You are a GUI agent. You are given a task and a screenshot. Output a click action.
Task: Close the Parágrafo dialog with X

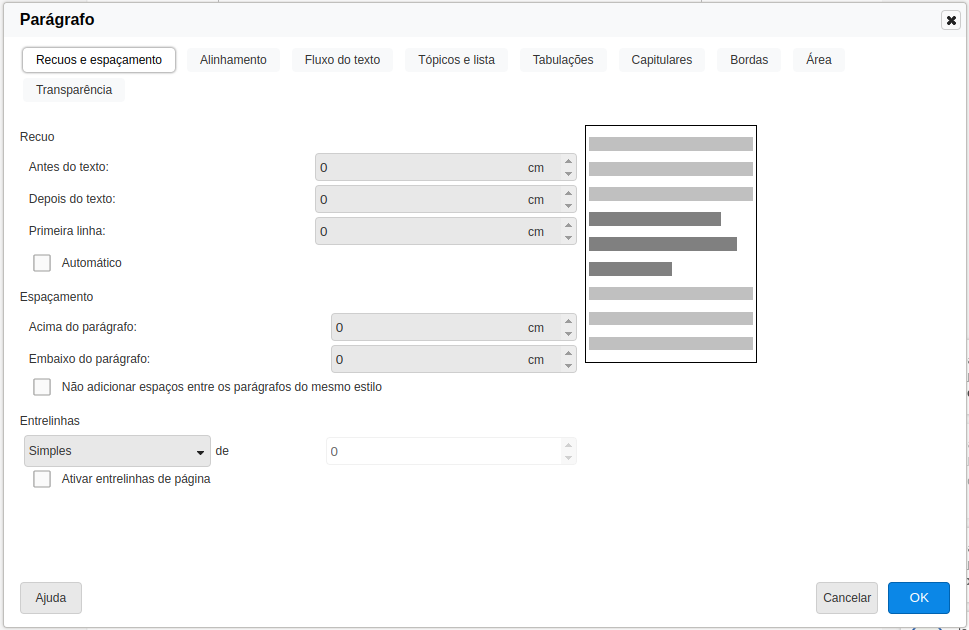[951, 20]
